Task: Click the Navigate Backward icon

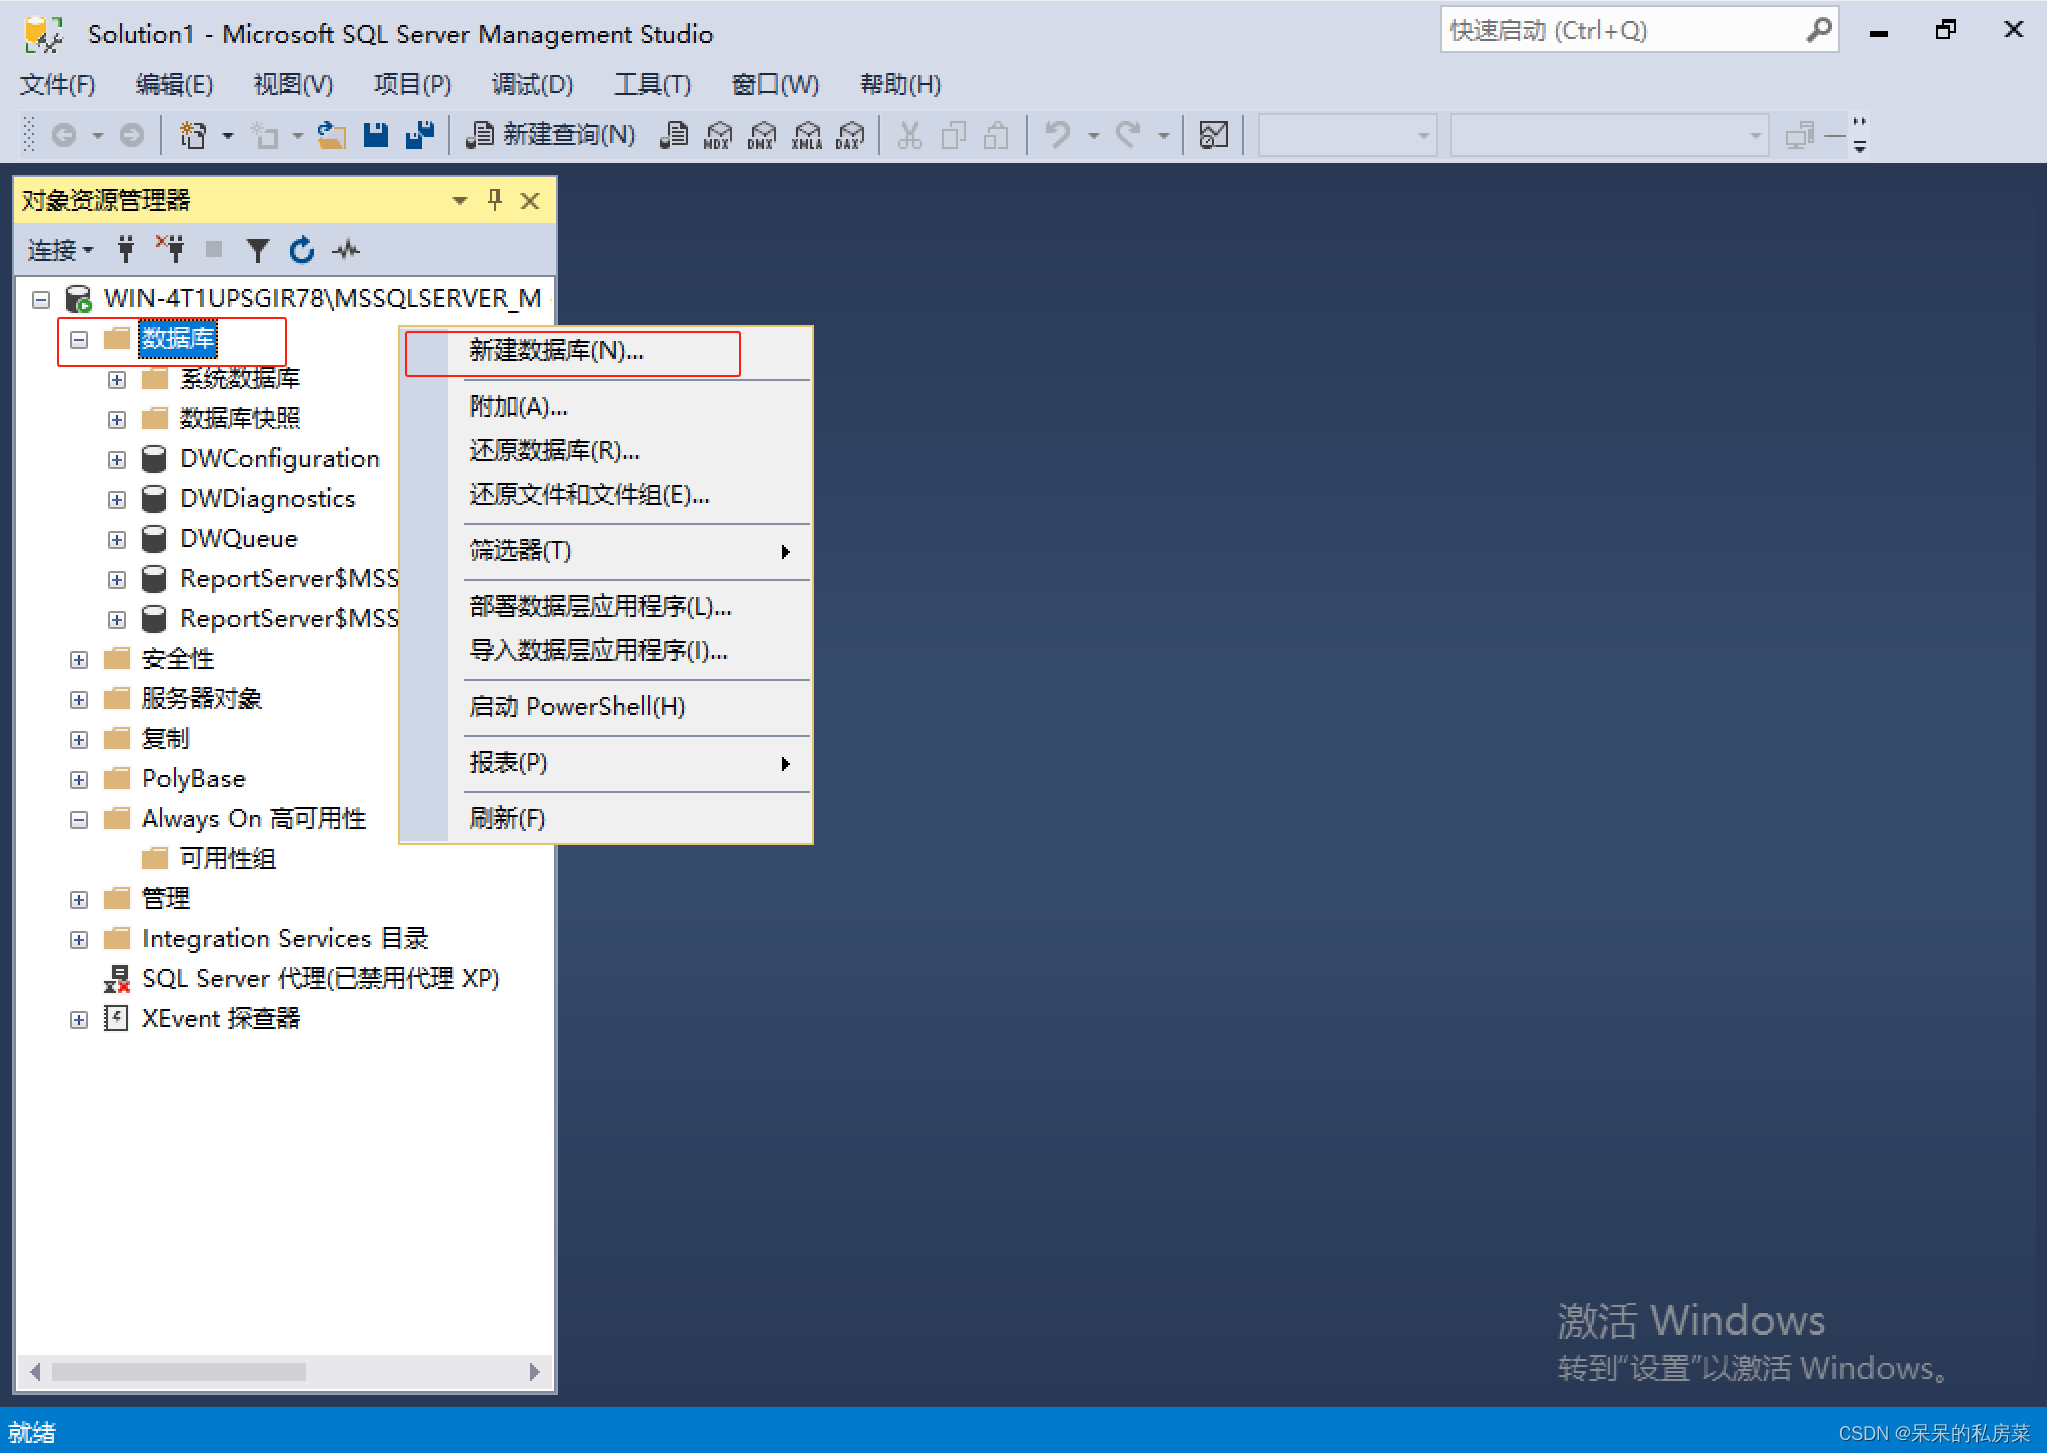Action: 64,135
